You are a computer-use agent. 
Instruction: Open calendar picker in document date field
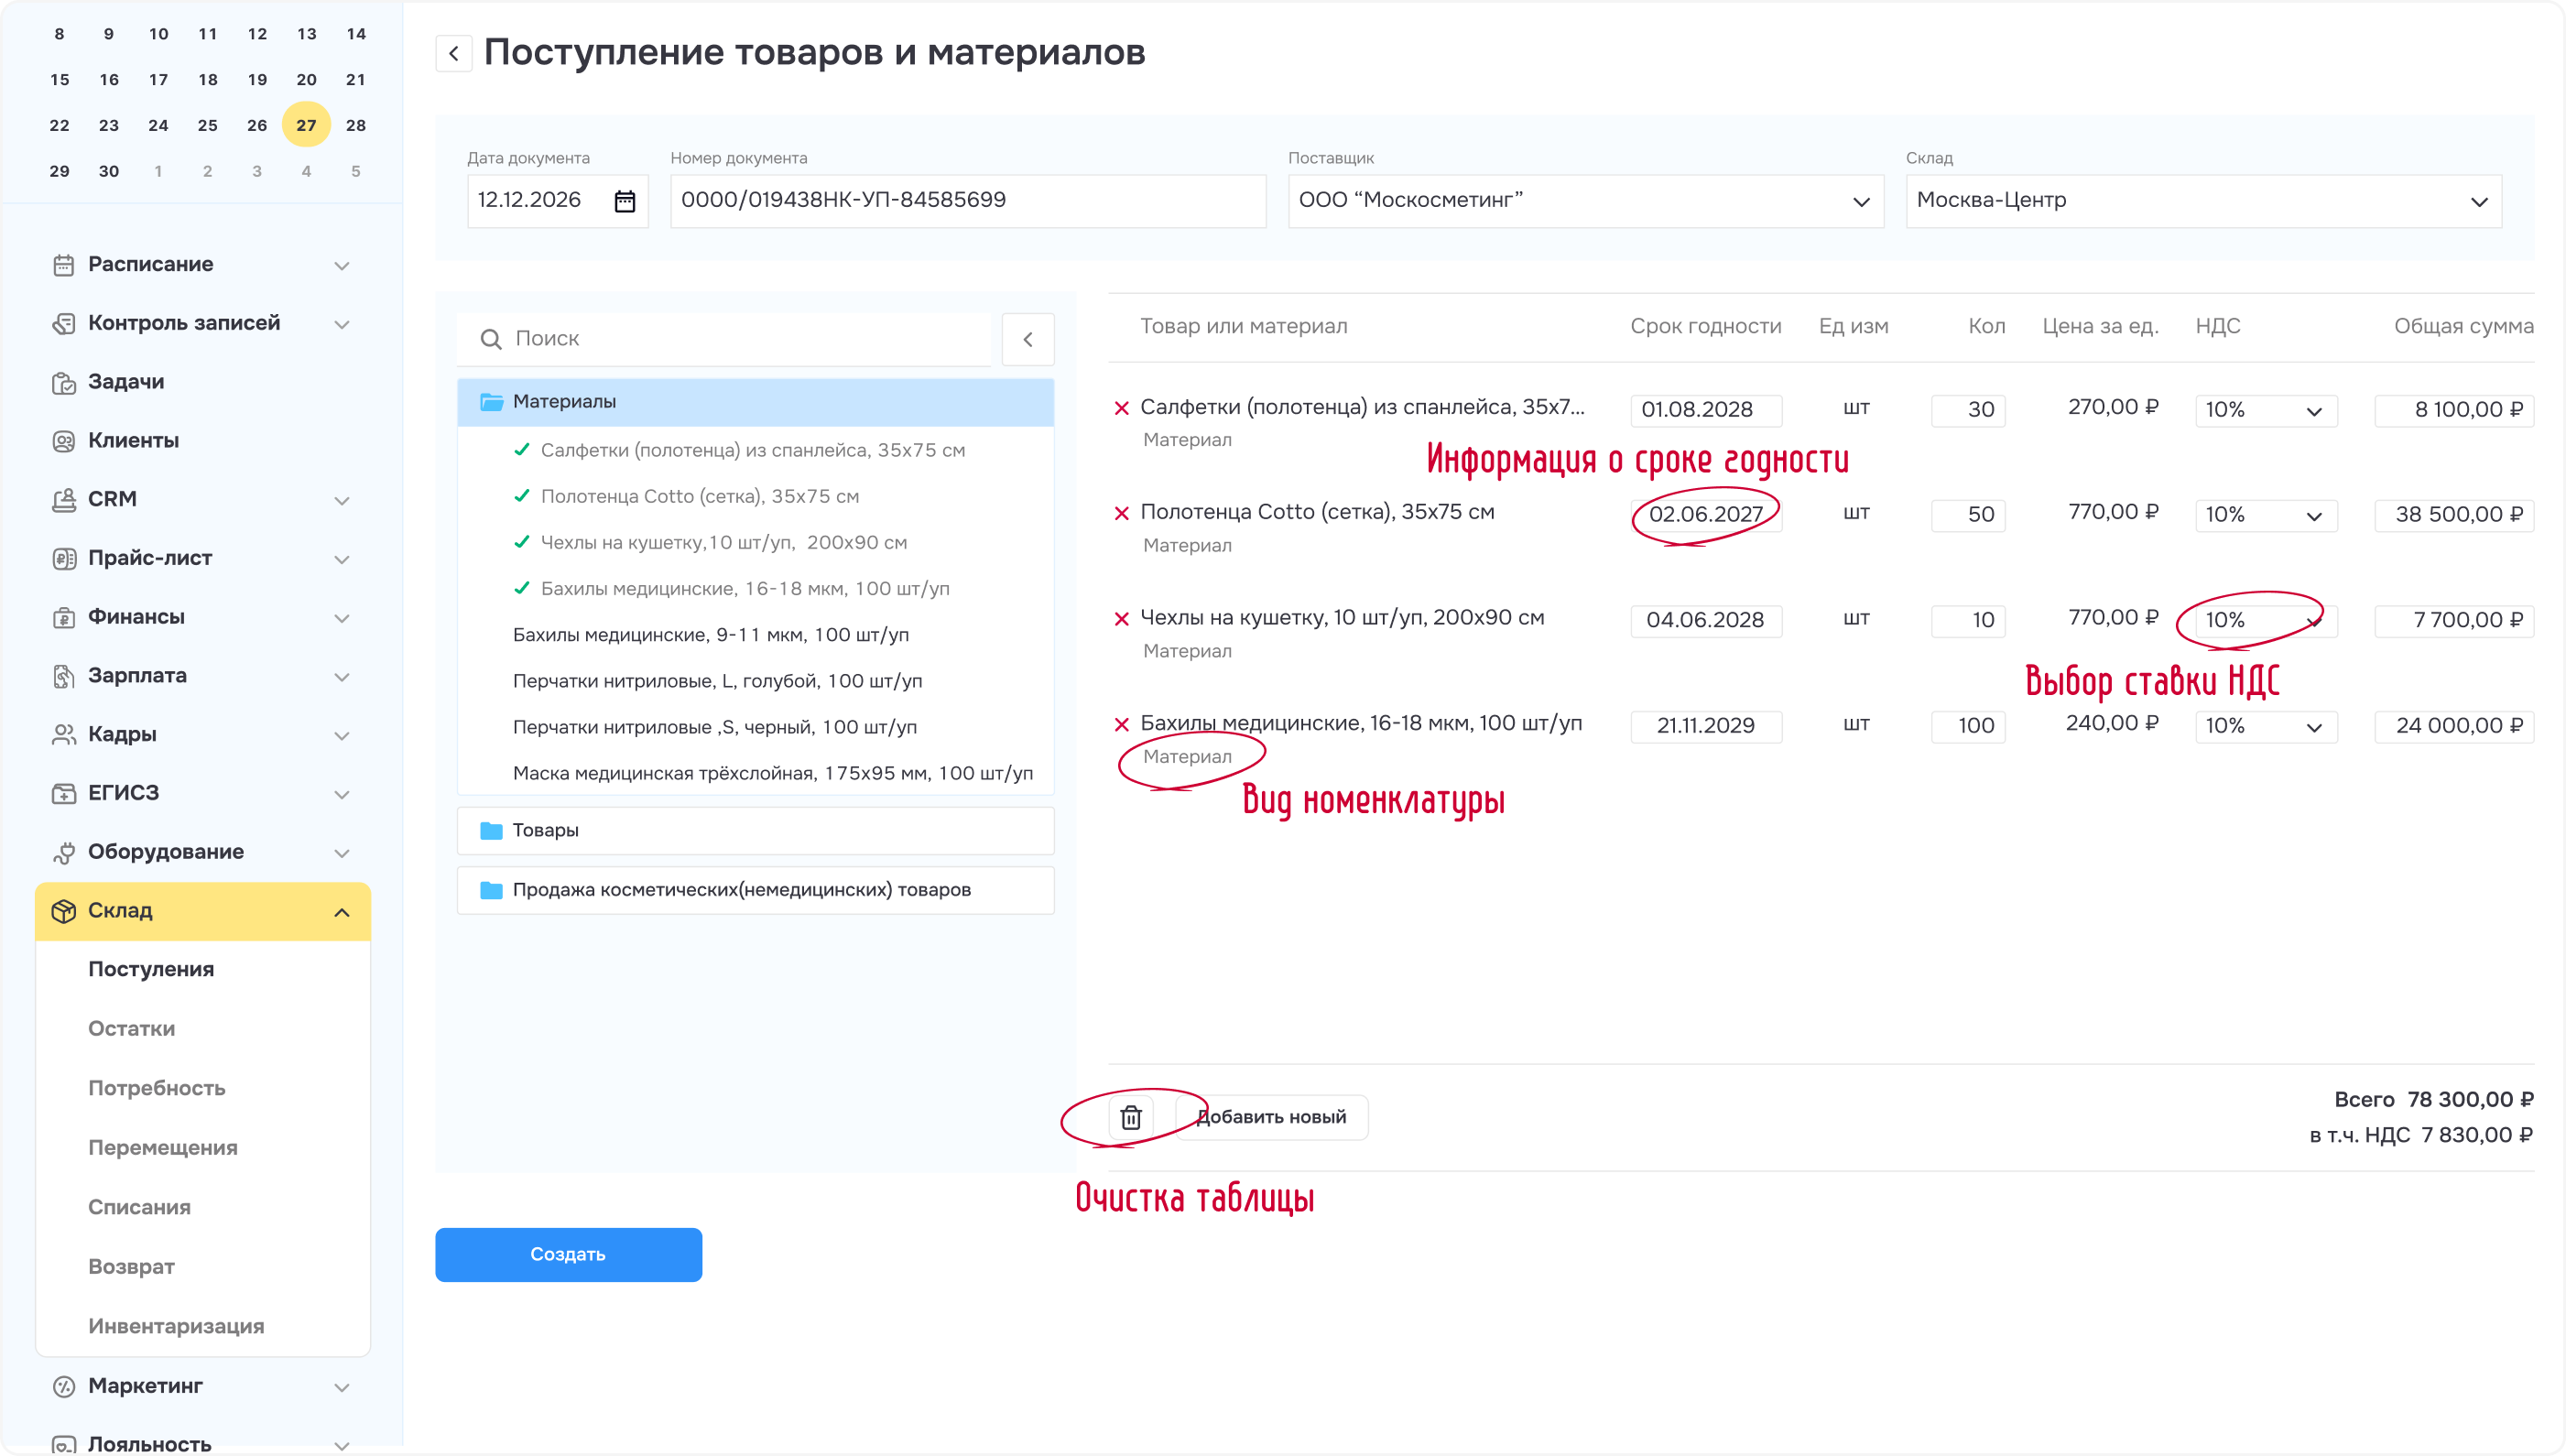(625, 201)
